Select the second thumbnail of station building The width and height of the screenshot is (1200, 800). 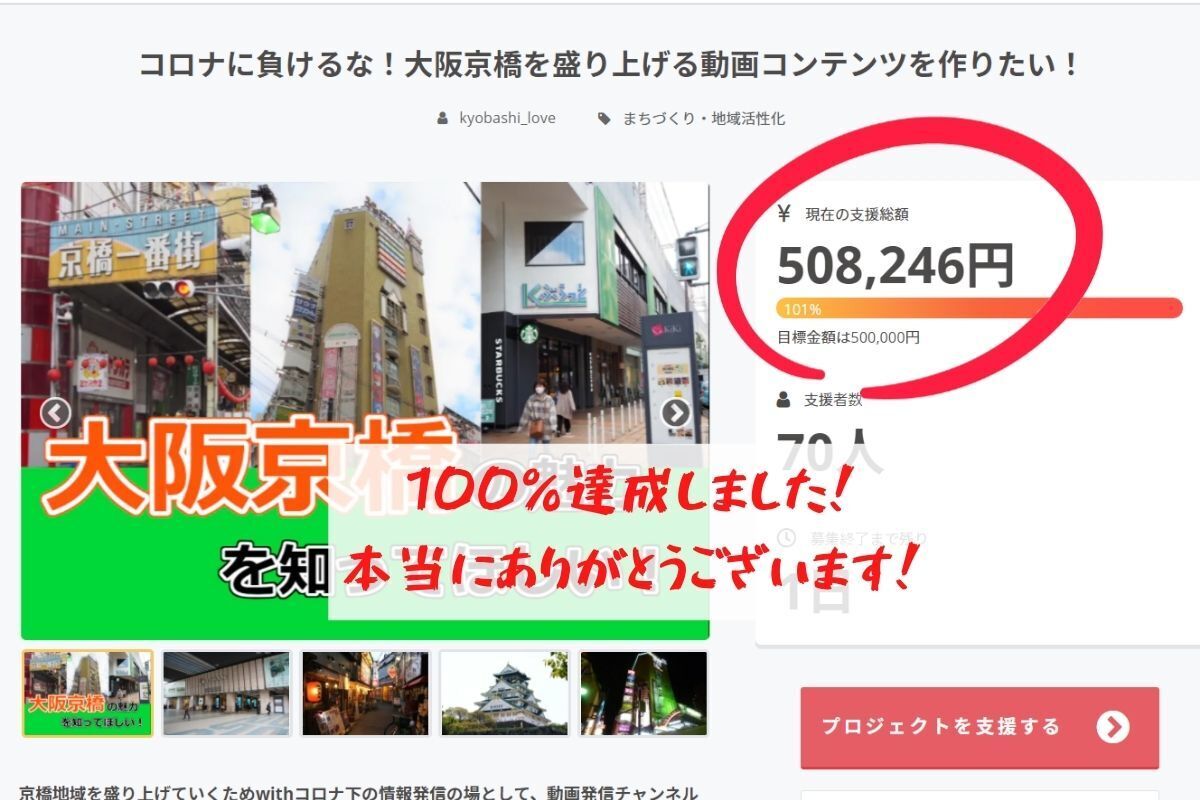pos(227,694)
